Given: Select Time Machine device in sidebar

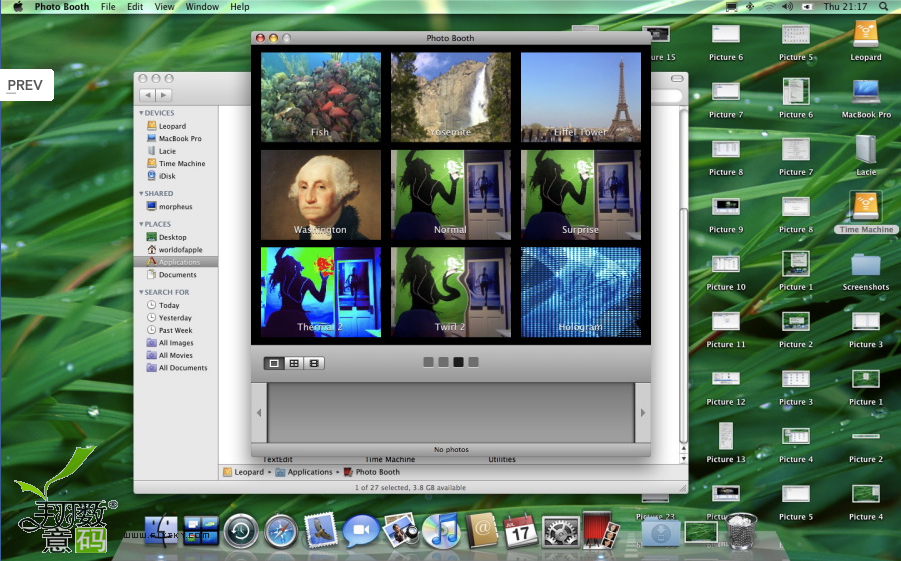Looking at the screenshot, I should [176, 163].
